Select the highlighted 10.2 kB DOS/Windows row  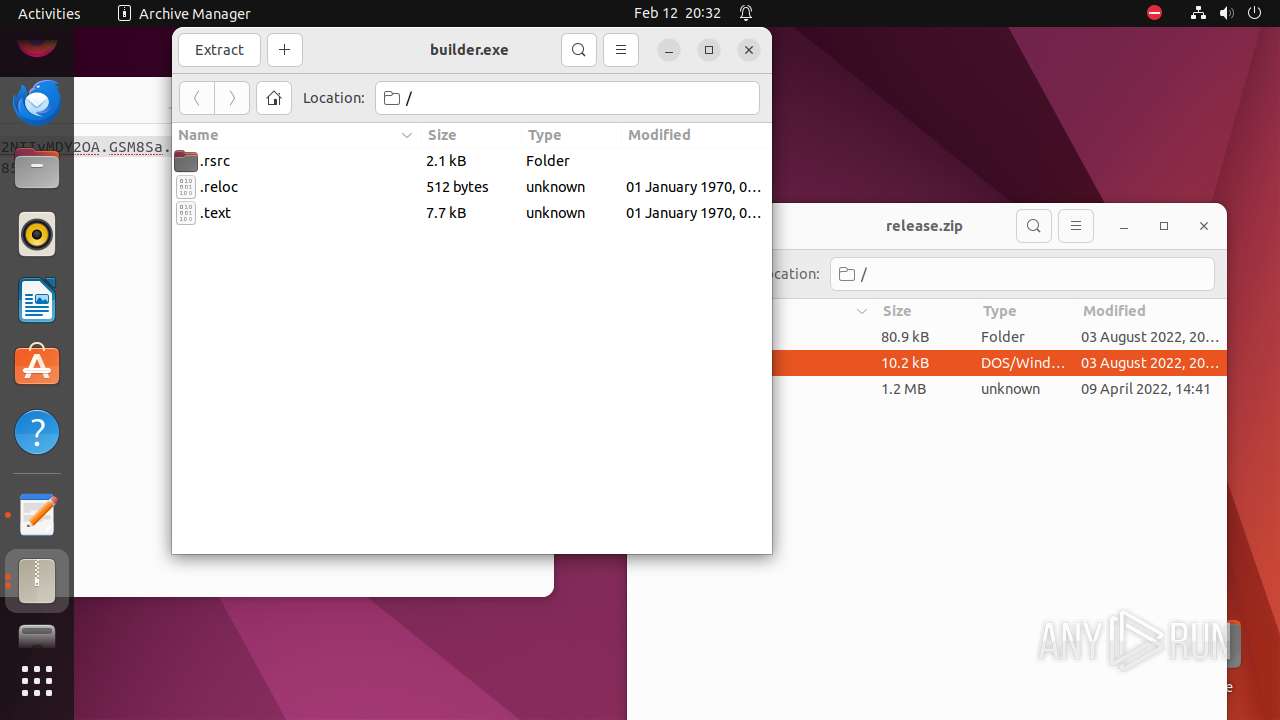[x=1000, y=363]
